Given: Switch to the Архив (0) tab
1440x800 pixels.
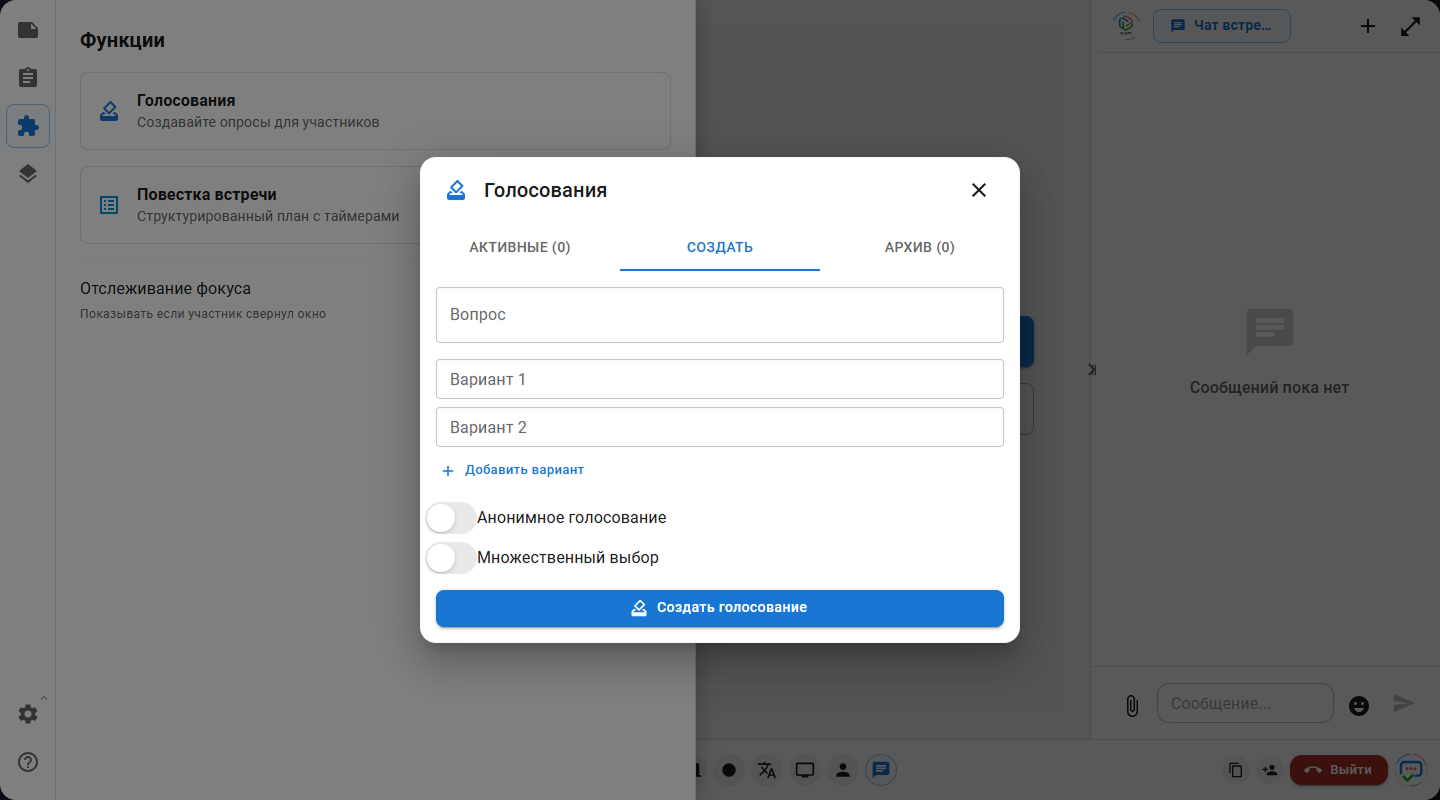Looking at the screenshot, I should pos(920,247).
